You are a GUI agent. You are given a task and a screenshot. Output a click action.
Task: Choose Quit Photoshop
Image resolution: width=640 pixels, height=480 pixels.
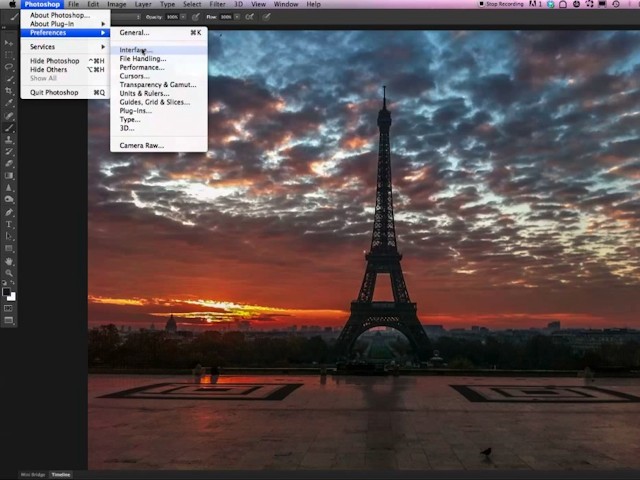tap(66, 92)
